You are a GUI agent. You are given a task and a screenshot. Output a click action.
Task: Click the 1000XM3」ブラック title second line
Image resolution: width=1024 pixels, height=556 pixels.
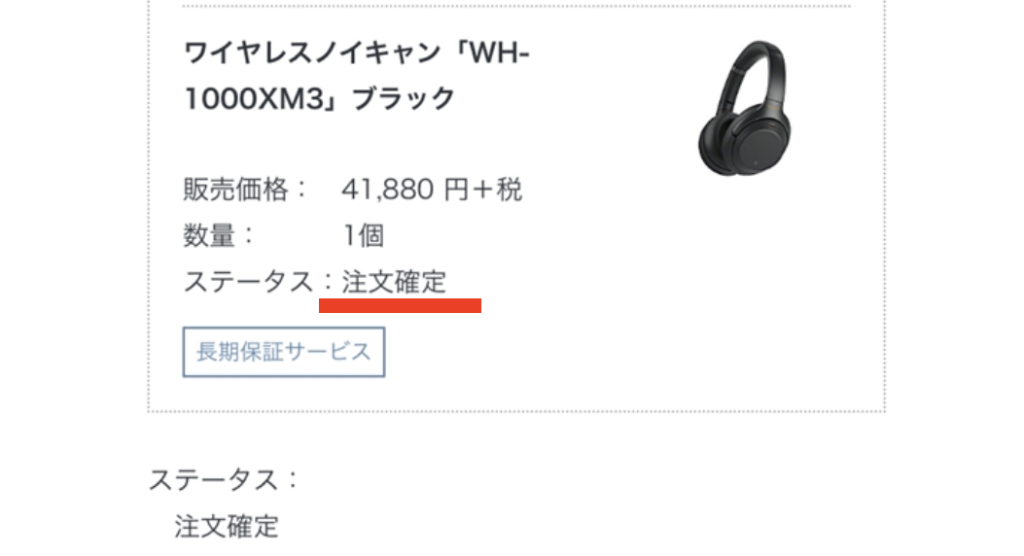click(319, 99)
